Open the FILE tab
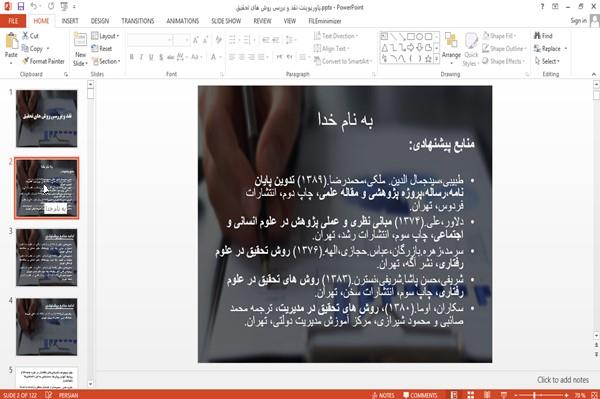Image resolution: width=600 pixels, height=399 pixels. coord(13,21)
